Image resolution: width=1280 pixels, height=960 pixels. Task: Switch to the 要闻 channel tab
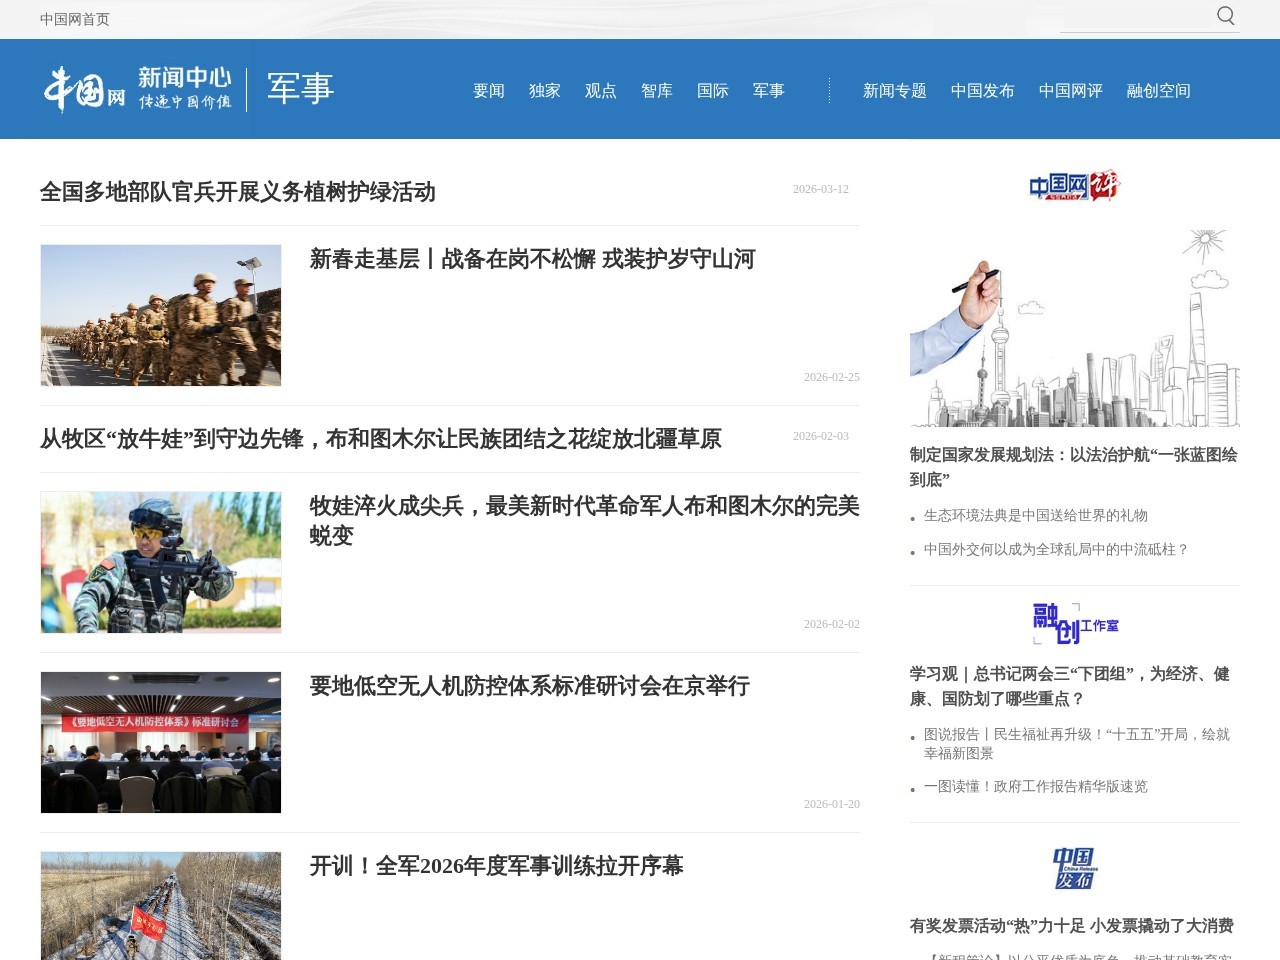[487, 90]
